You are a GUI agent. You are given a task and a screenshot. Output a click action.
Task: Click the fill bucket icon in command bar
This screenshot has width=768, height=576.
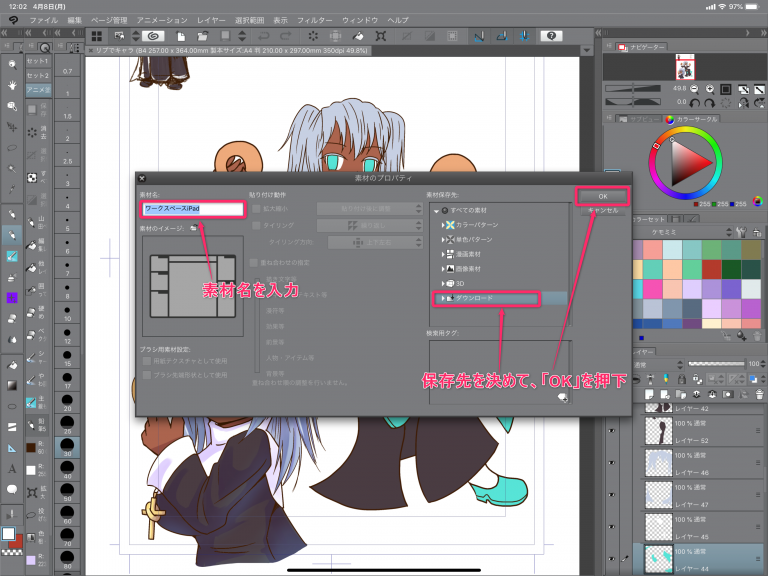pyautogui.click(x=358, y=36)
